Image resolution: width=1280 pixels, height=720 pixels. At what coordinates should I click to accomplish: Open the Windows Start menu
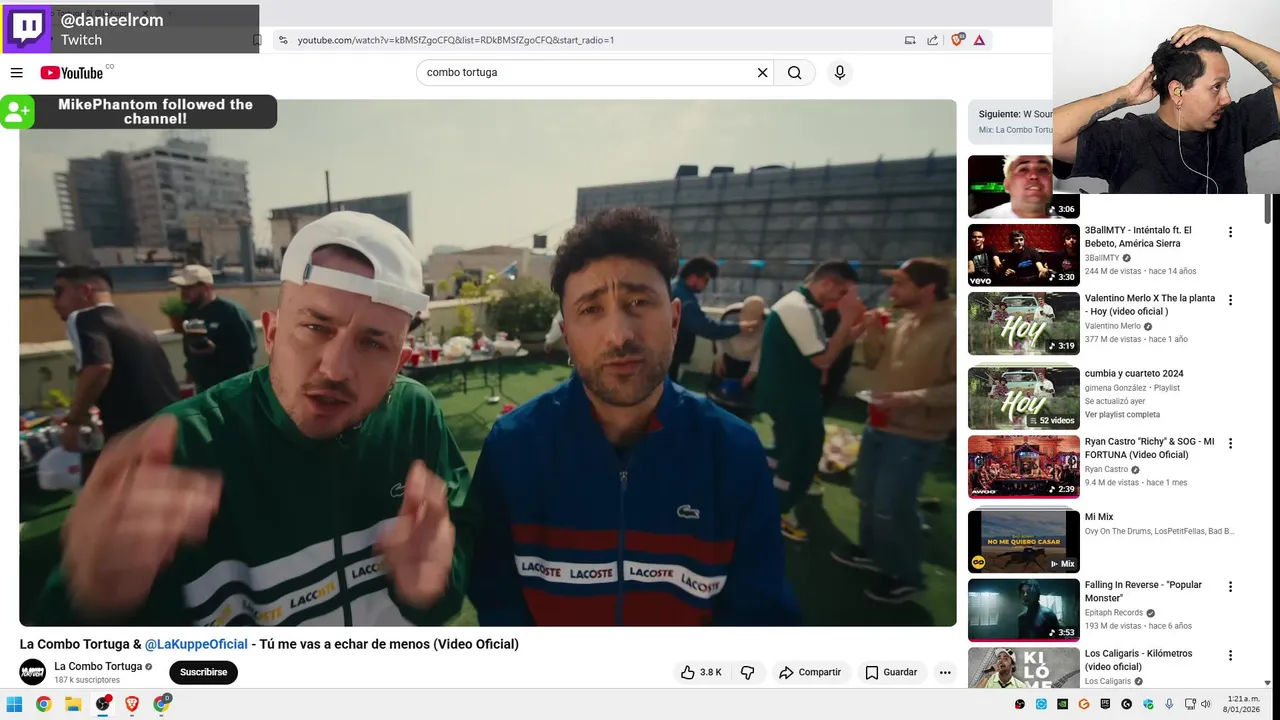[14, 704]
